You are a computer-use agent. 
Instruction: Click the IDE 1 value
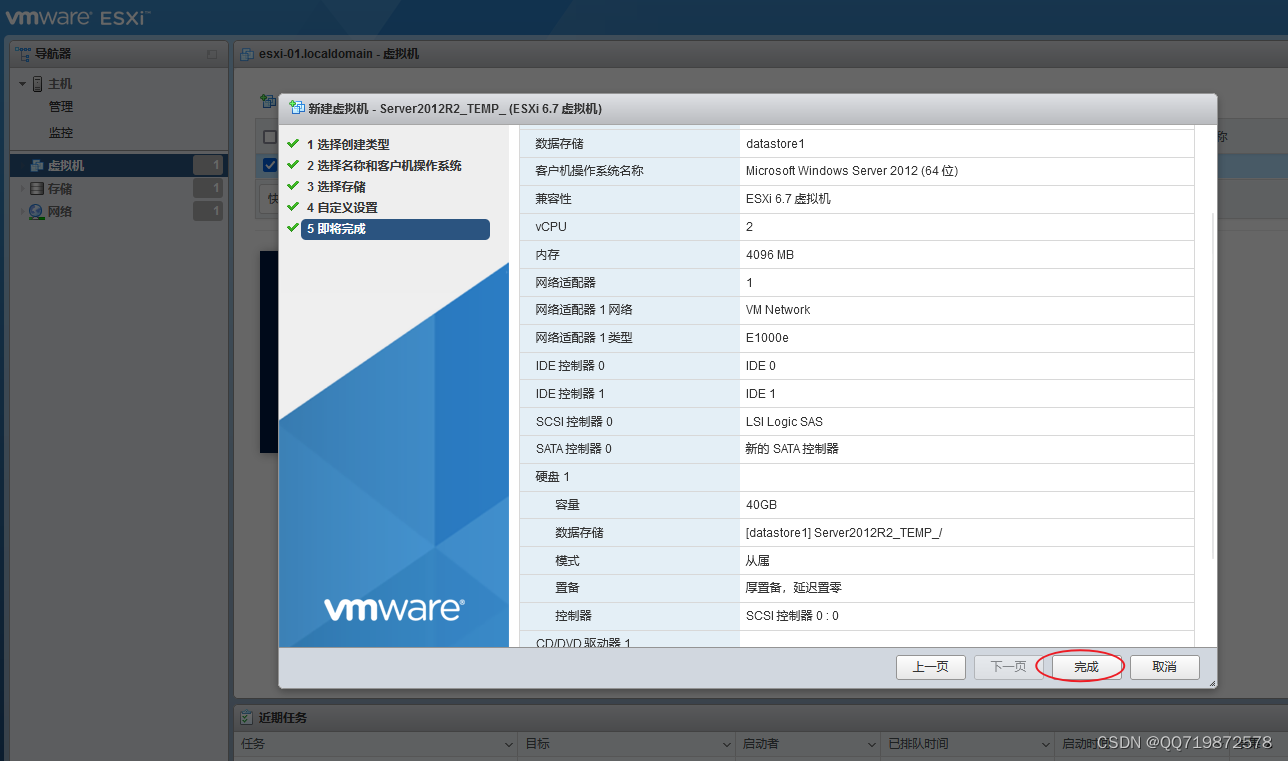click(761, 394)
